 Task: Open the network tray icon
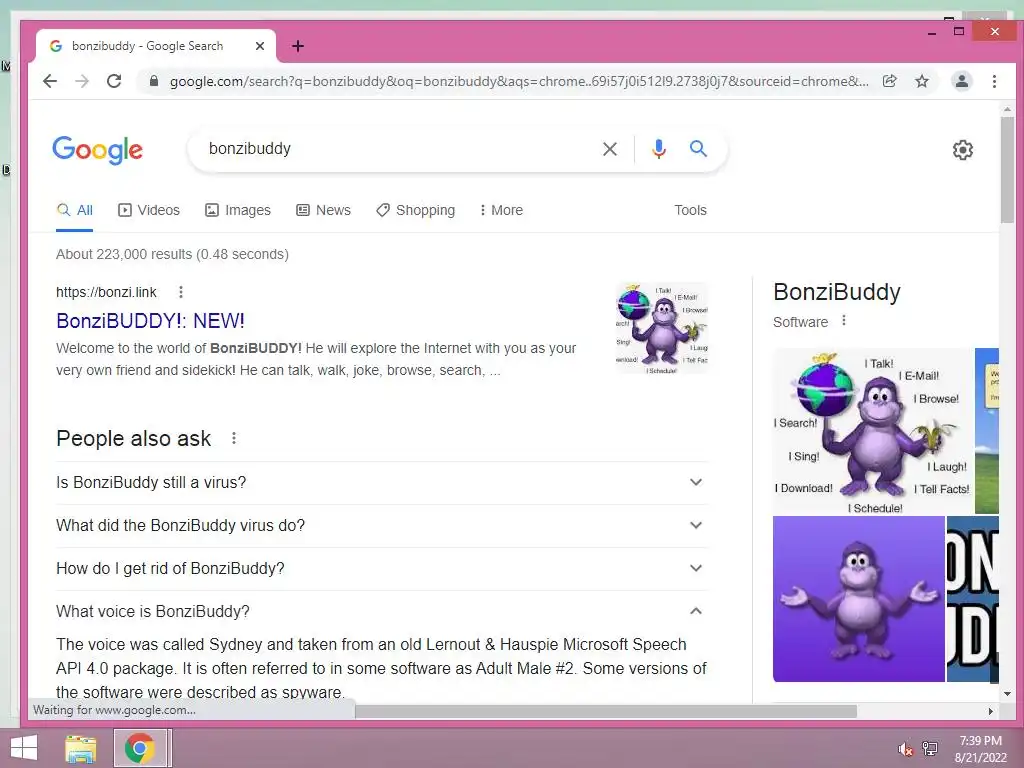pos(930,748)
